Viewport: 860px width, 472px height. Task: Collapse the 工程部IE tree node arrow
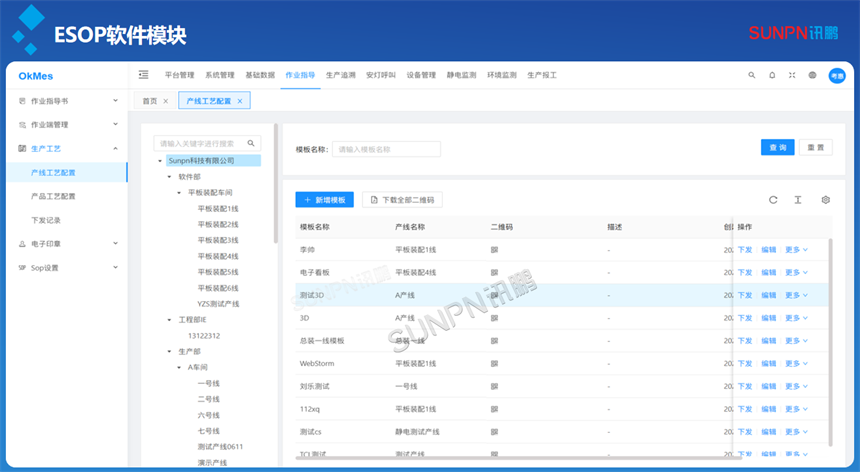tap(169, 320)
